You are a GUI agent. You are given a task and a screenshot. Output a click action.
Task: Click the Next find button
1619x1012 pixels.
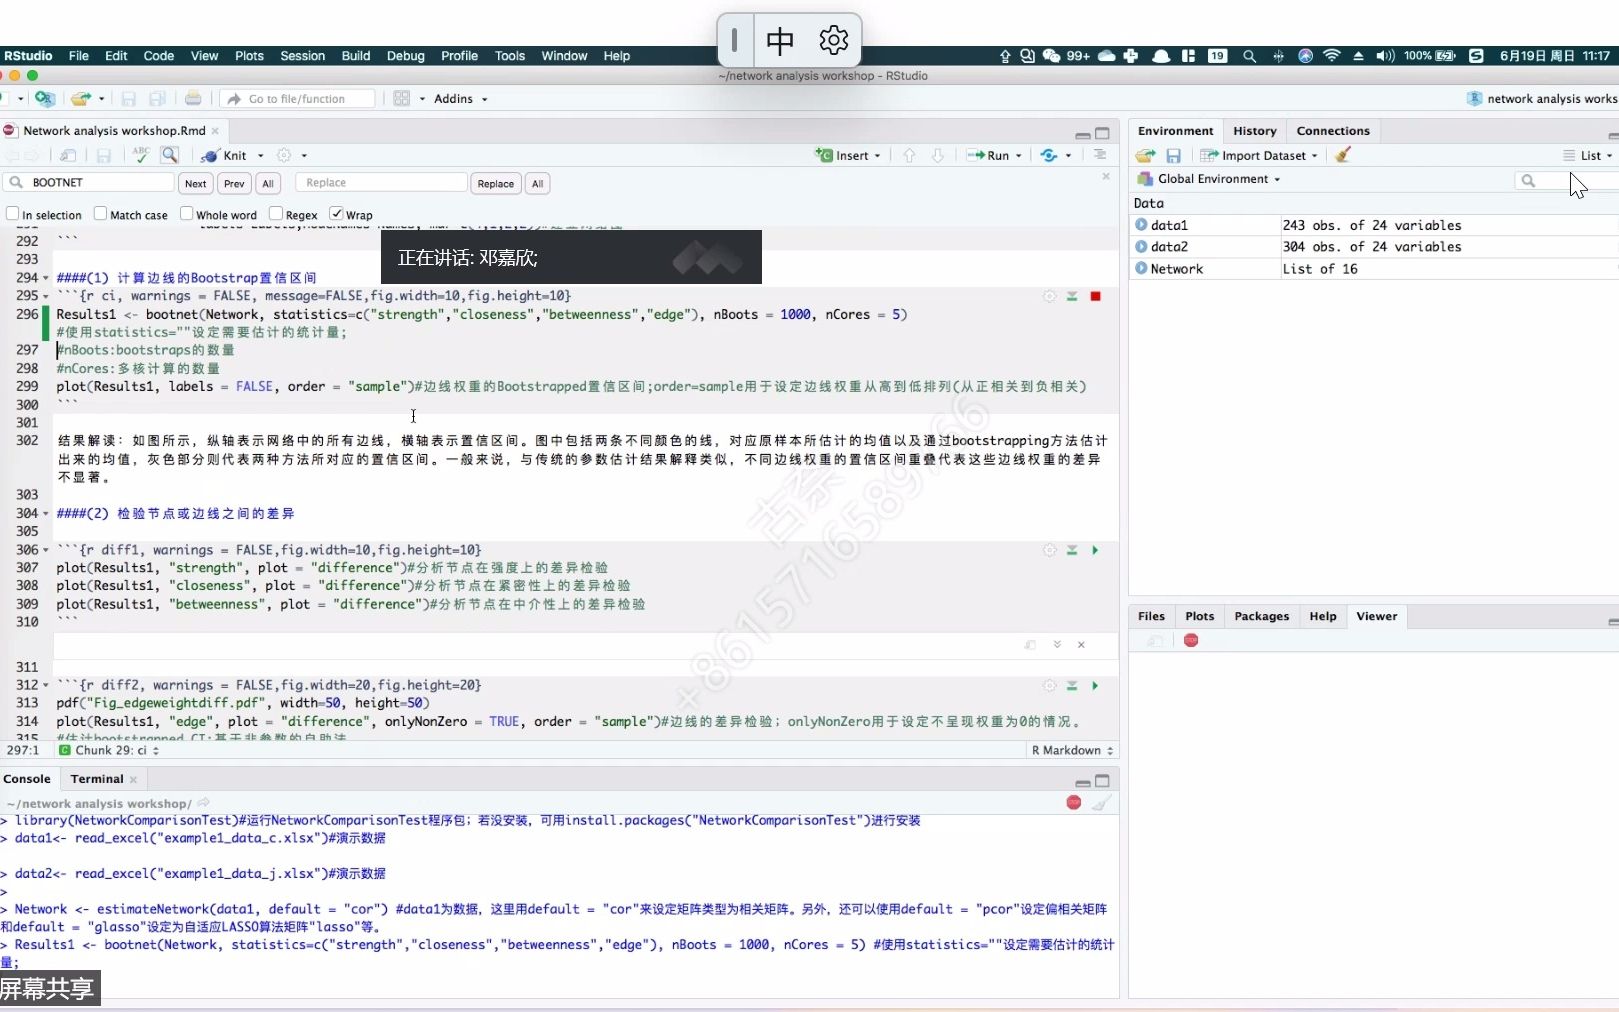tap(195, 183)
